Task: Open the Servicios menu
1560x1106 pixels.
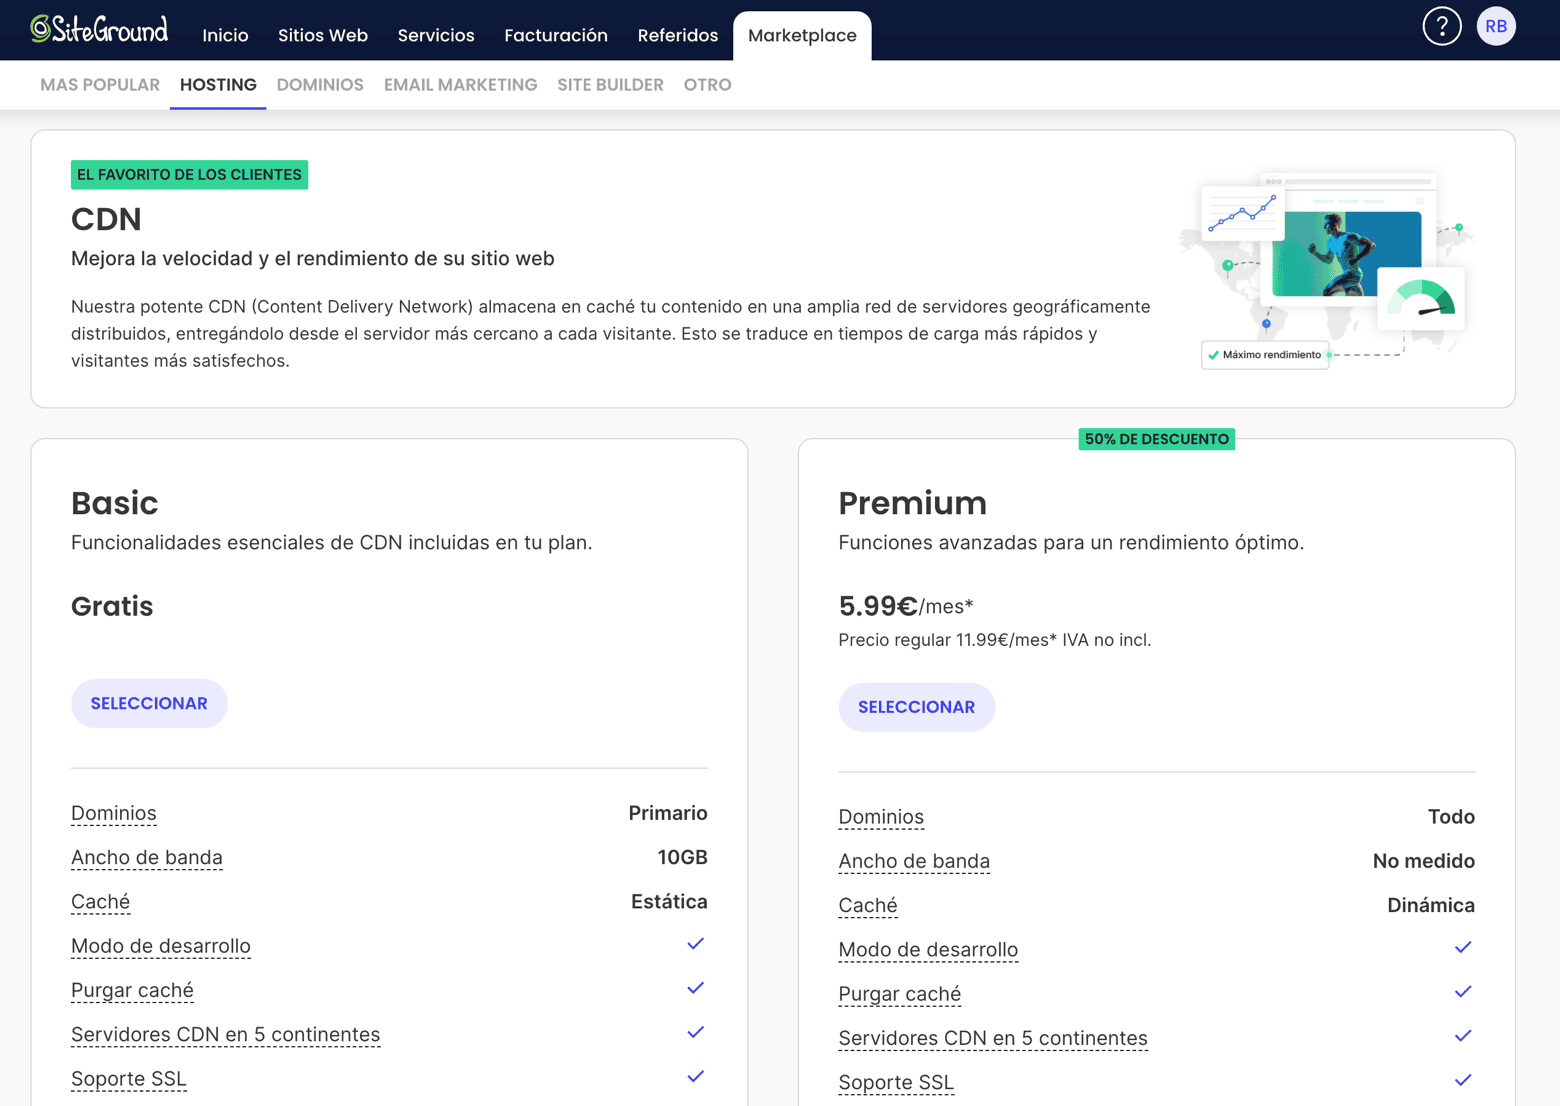Action: (436, 35)
